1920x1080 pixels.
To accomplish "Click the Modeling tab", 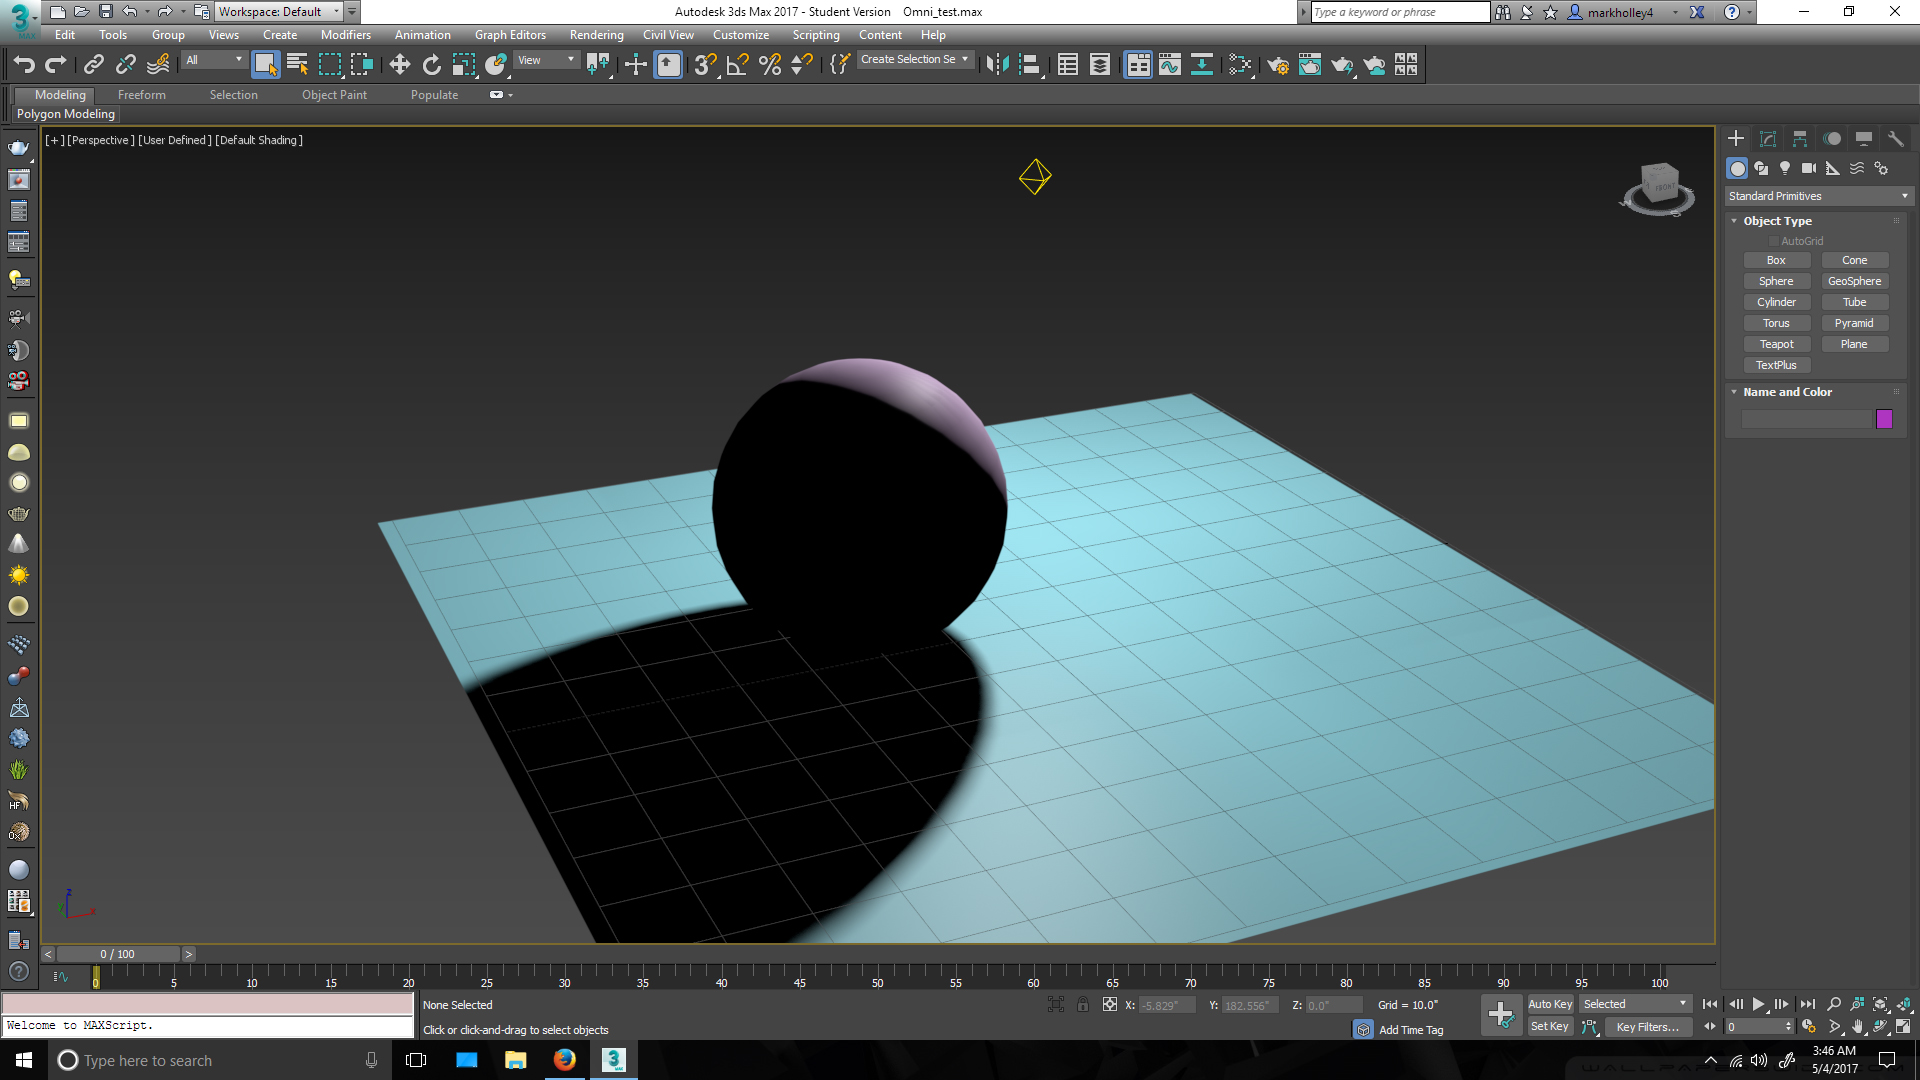I will click(61, 94).
